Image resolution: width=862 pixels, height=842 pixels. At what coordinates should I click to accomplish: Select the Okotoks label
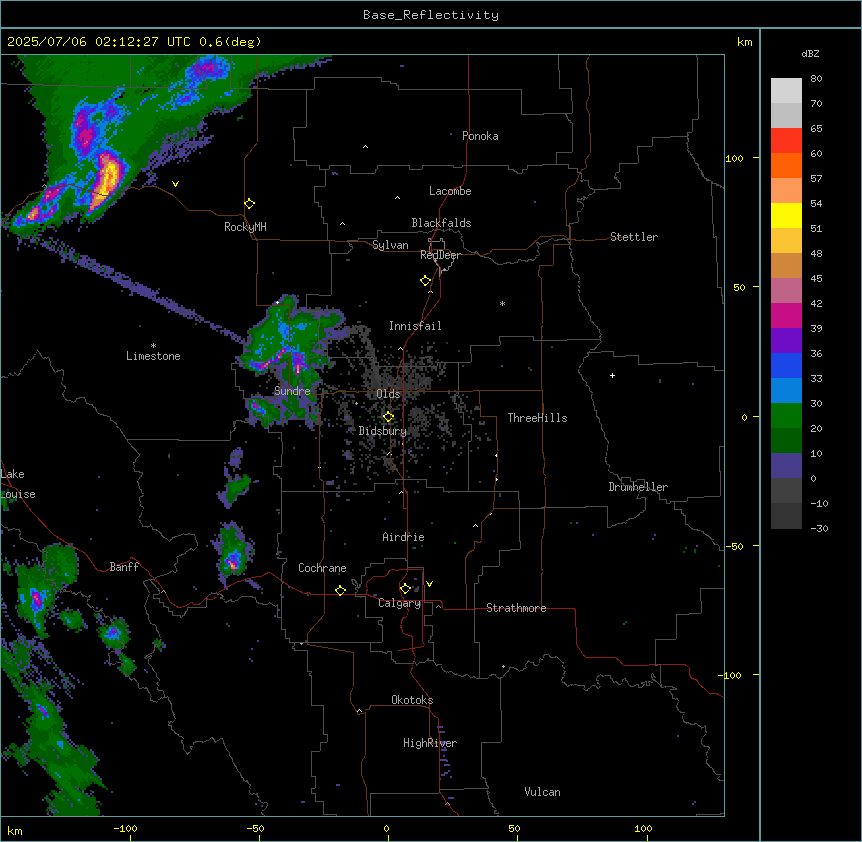tap(412, 700)
